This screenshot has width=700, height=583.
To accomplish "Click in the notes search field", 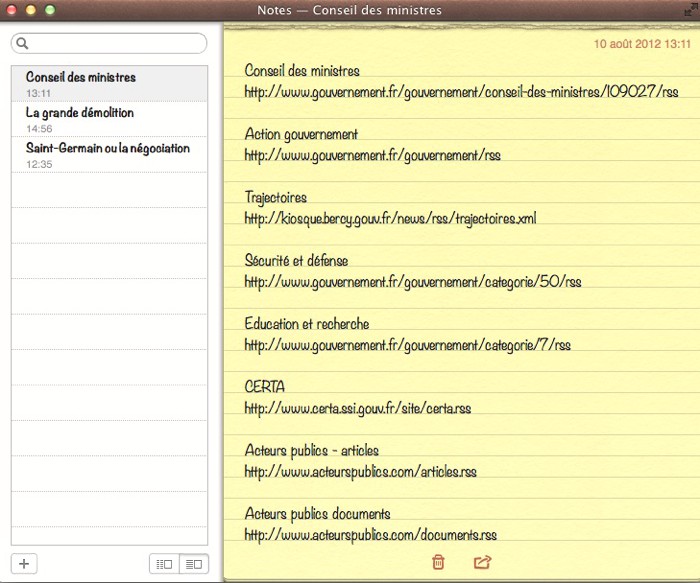I will click(x=115, y=44).
